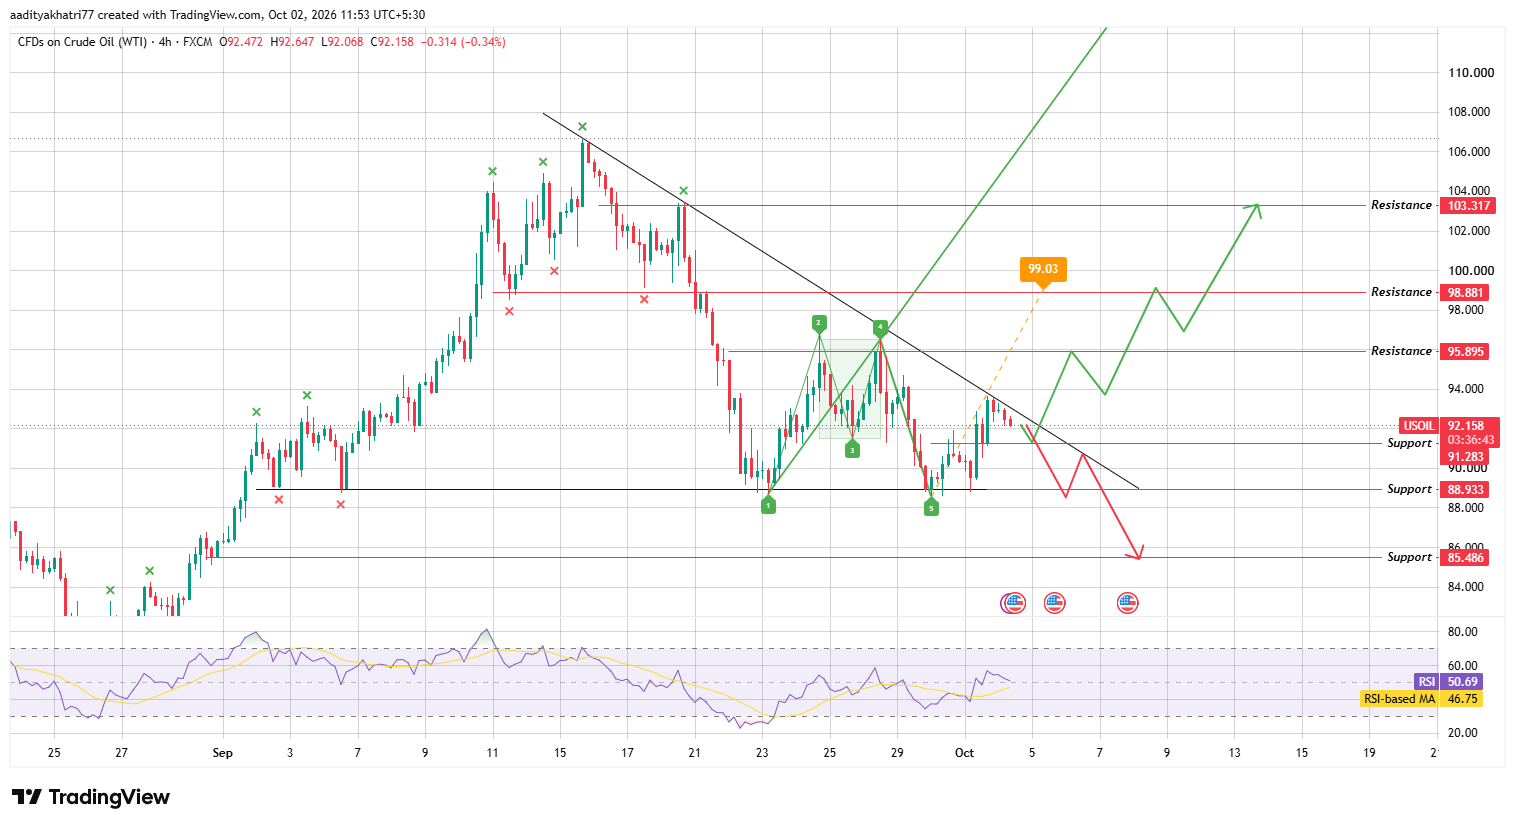The image size is (1515, 827).
Task: Select the green wave marker numbered 2
Action: 818,323
